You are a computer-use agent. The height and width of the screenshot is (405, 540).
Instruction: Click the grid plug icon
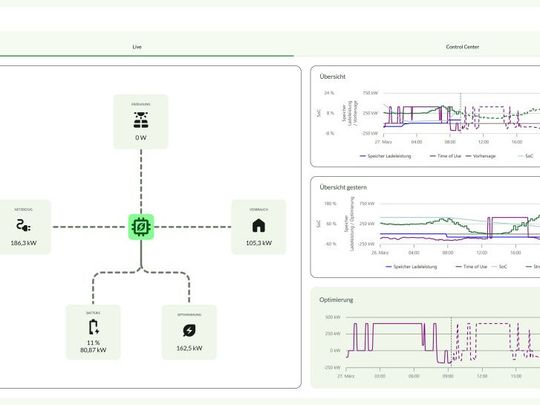tap(23, 226)
